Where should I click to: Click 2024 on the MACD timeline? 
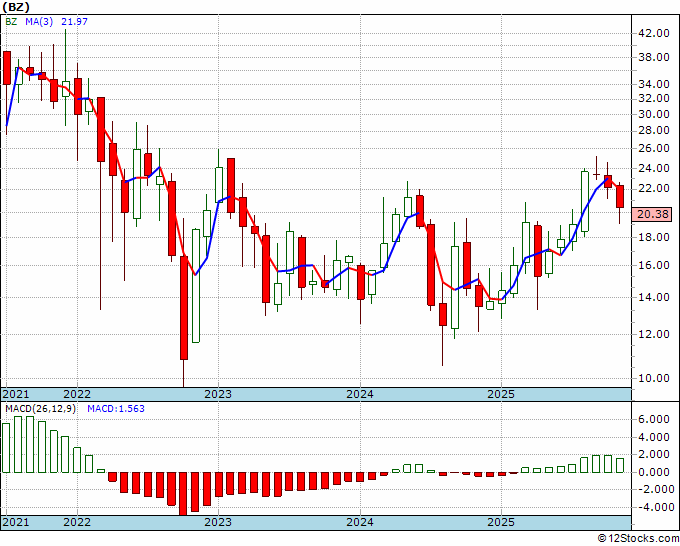[x=360, y=522]
